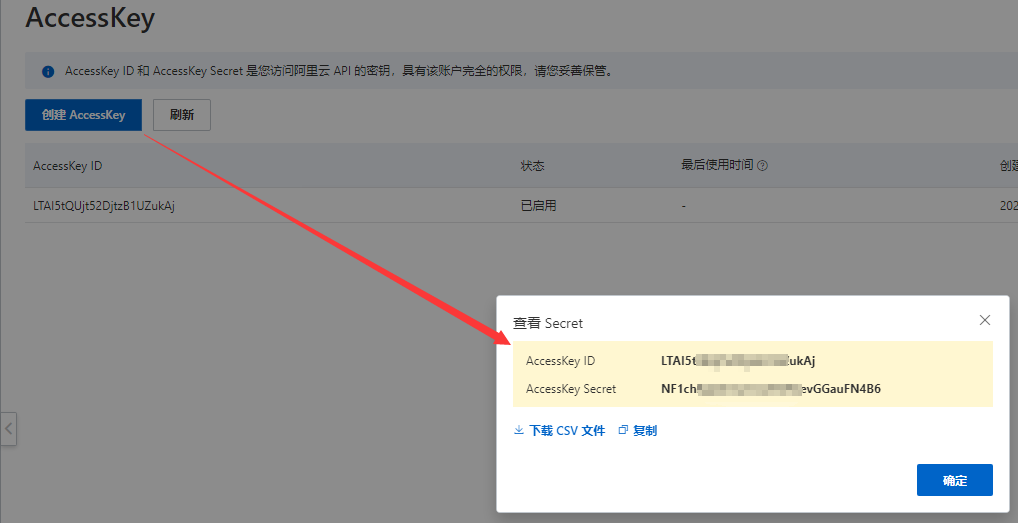Click the copy icon beside 复制
This screenshot has width=1018, height=523.
pyautogui.click(x=623, y=430)
